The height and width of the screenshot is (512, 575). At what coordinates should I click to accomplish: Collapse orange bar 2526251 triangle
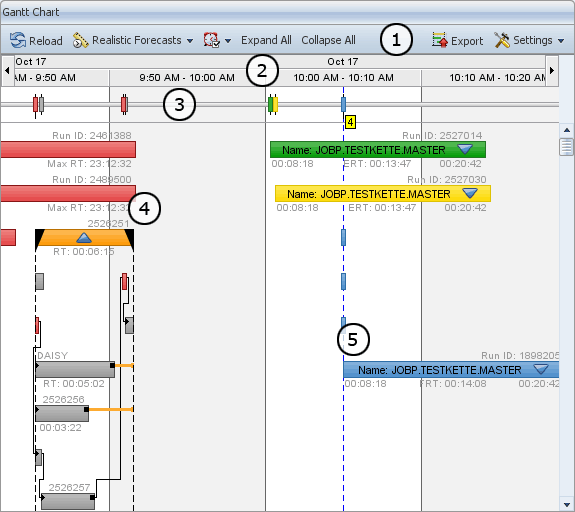84,238
